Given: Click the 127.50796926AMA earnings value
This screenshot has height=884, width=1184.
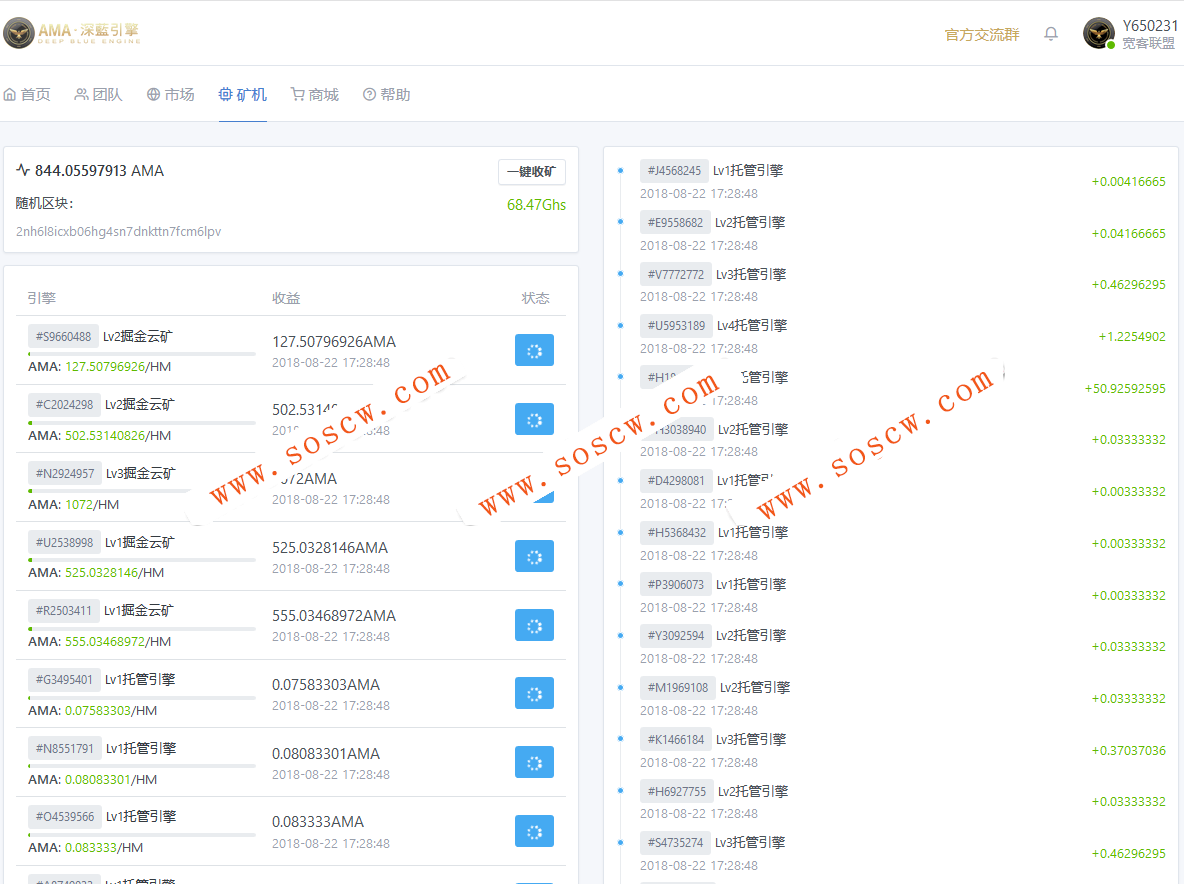Looking at the screenshot, I should (334, 342).
